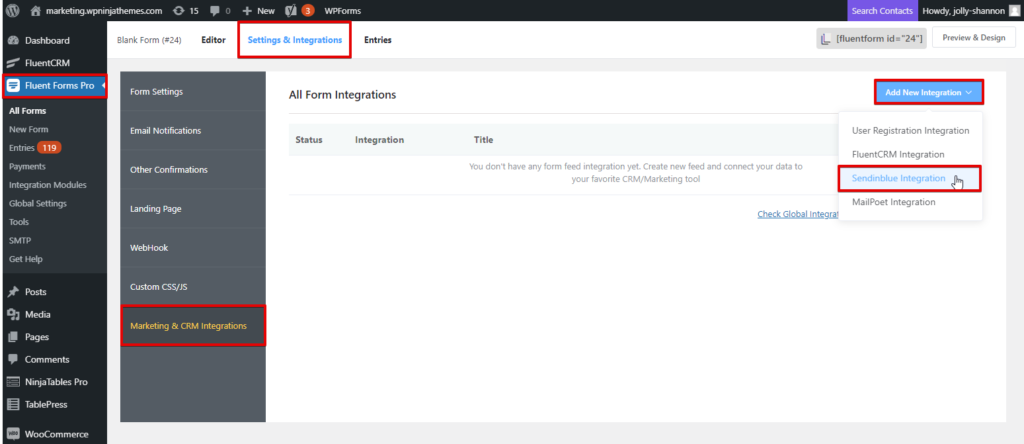
Task: Open Yoast SEO icon with 3 notifications
Action: [293, 10]
